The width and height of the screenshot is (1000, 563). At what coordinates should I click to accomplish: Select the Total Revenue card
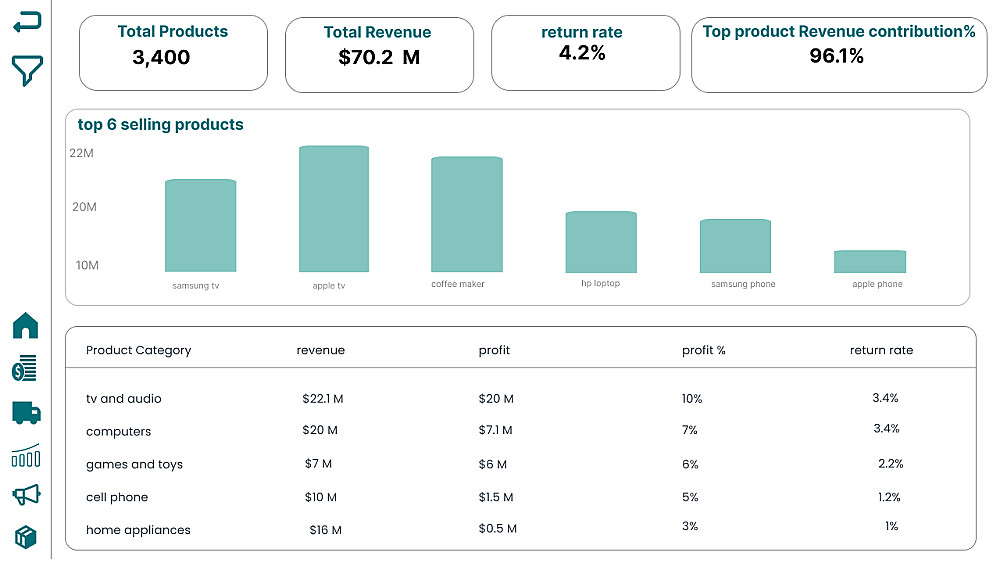[379, 54]
